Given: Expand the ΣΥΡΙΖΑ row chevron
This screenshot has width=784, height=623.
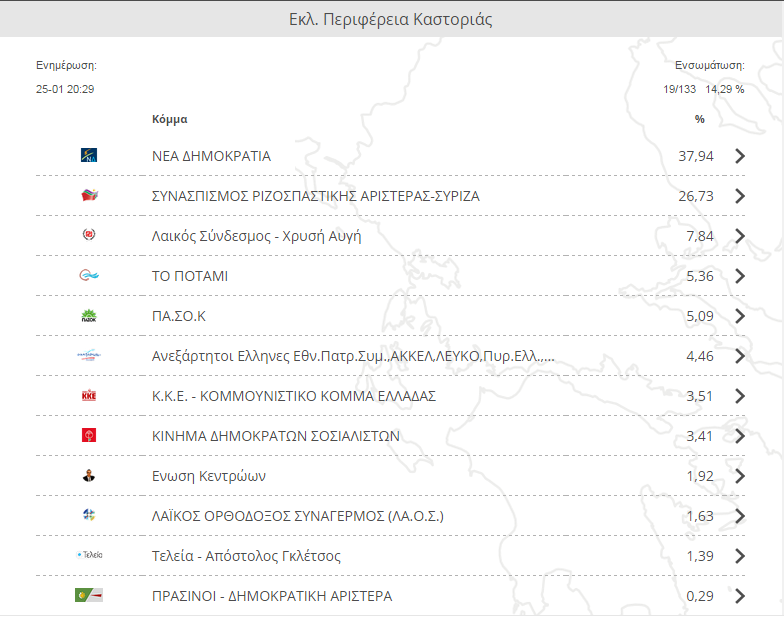Looking at the screenshot, I should point(740,196).
